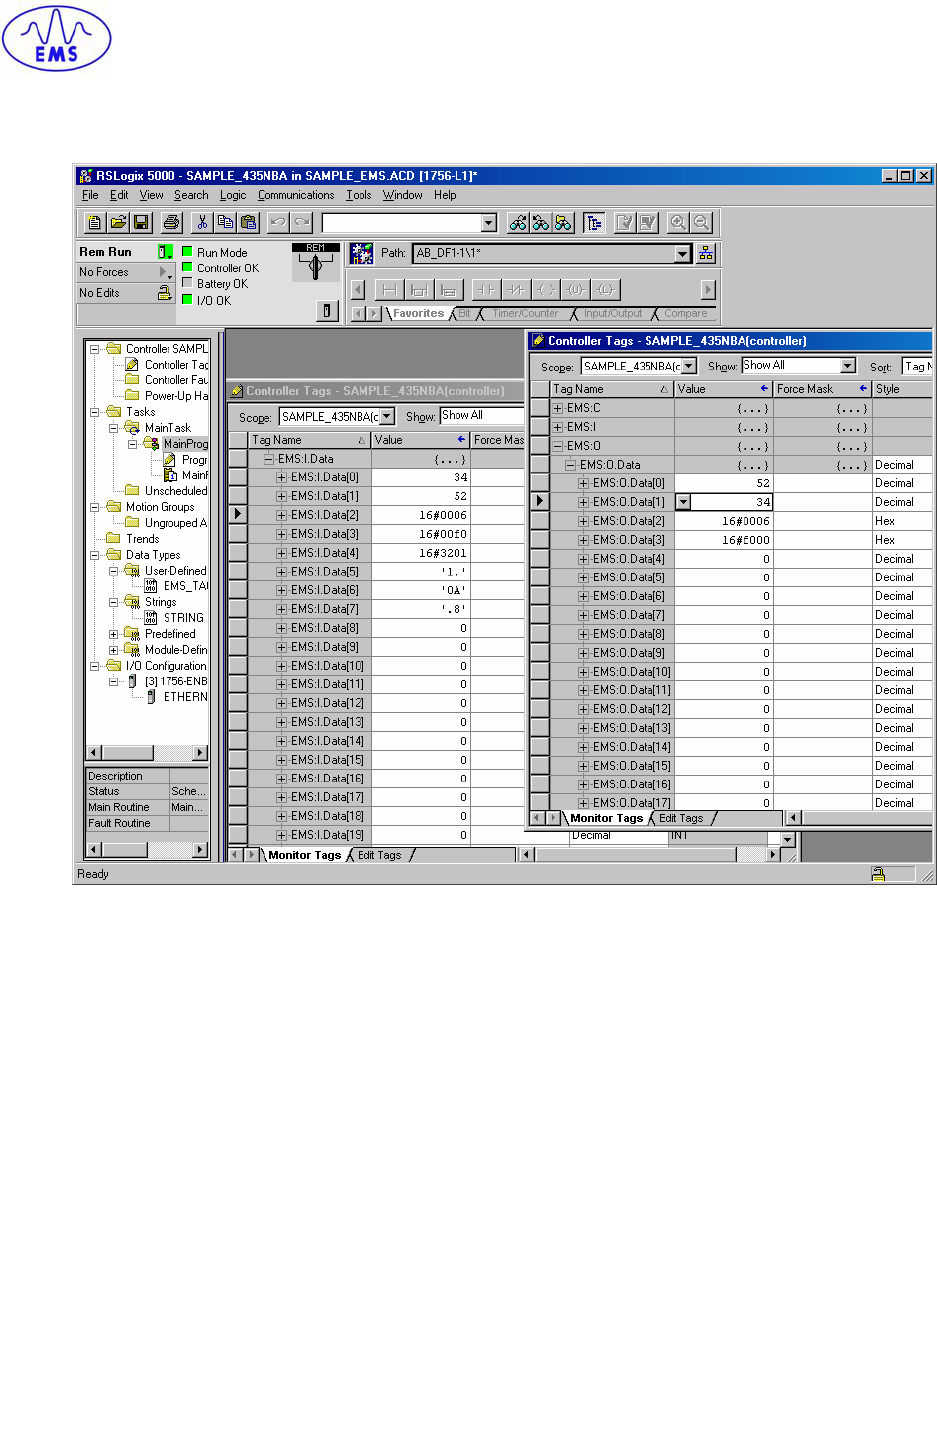Click EMS:I.Data[4] value 16#3201
The image size is (937, 1434).
[421, 553]
